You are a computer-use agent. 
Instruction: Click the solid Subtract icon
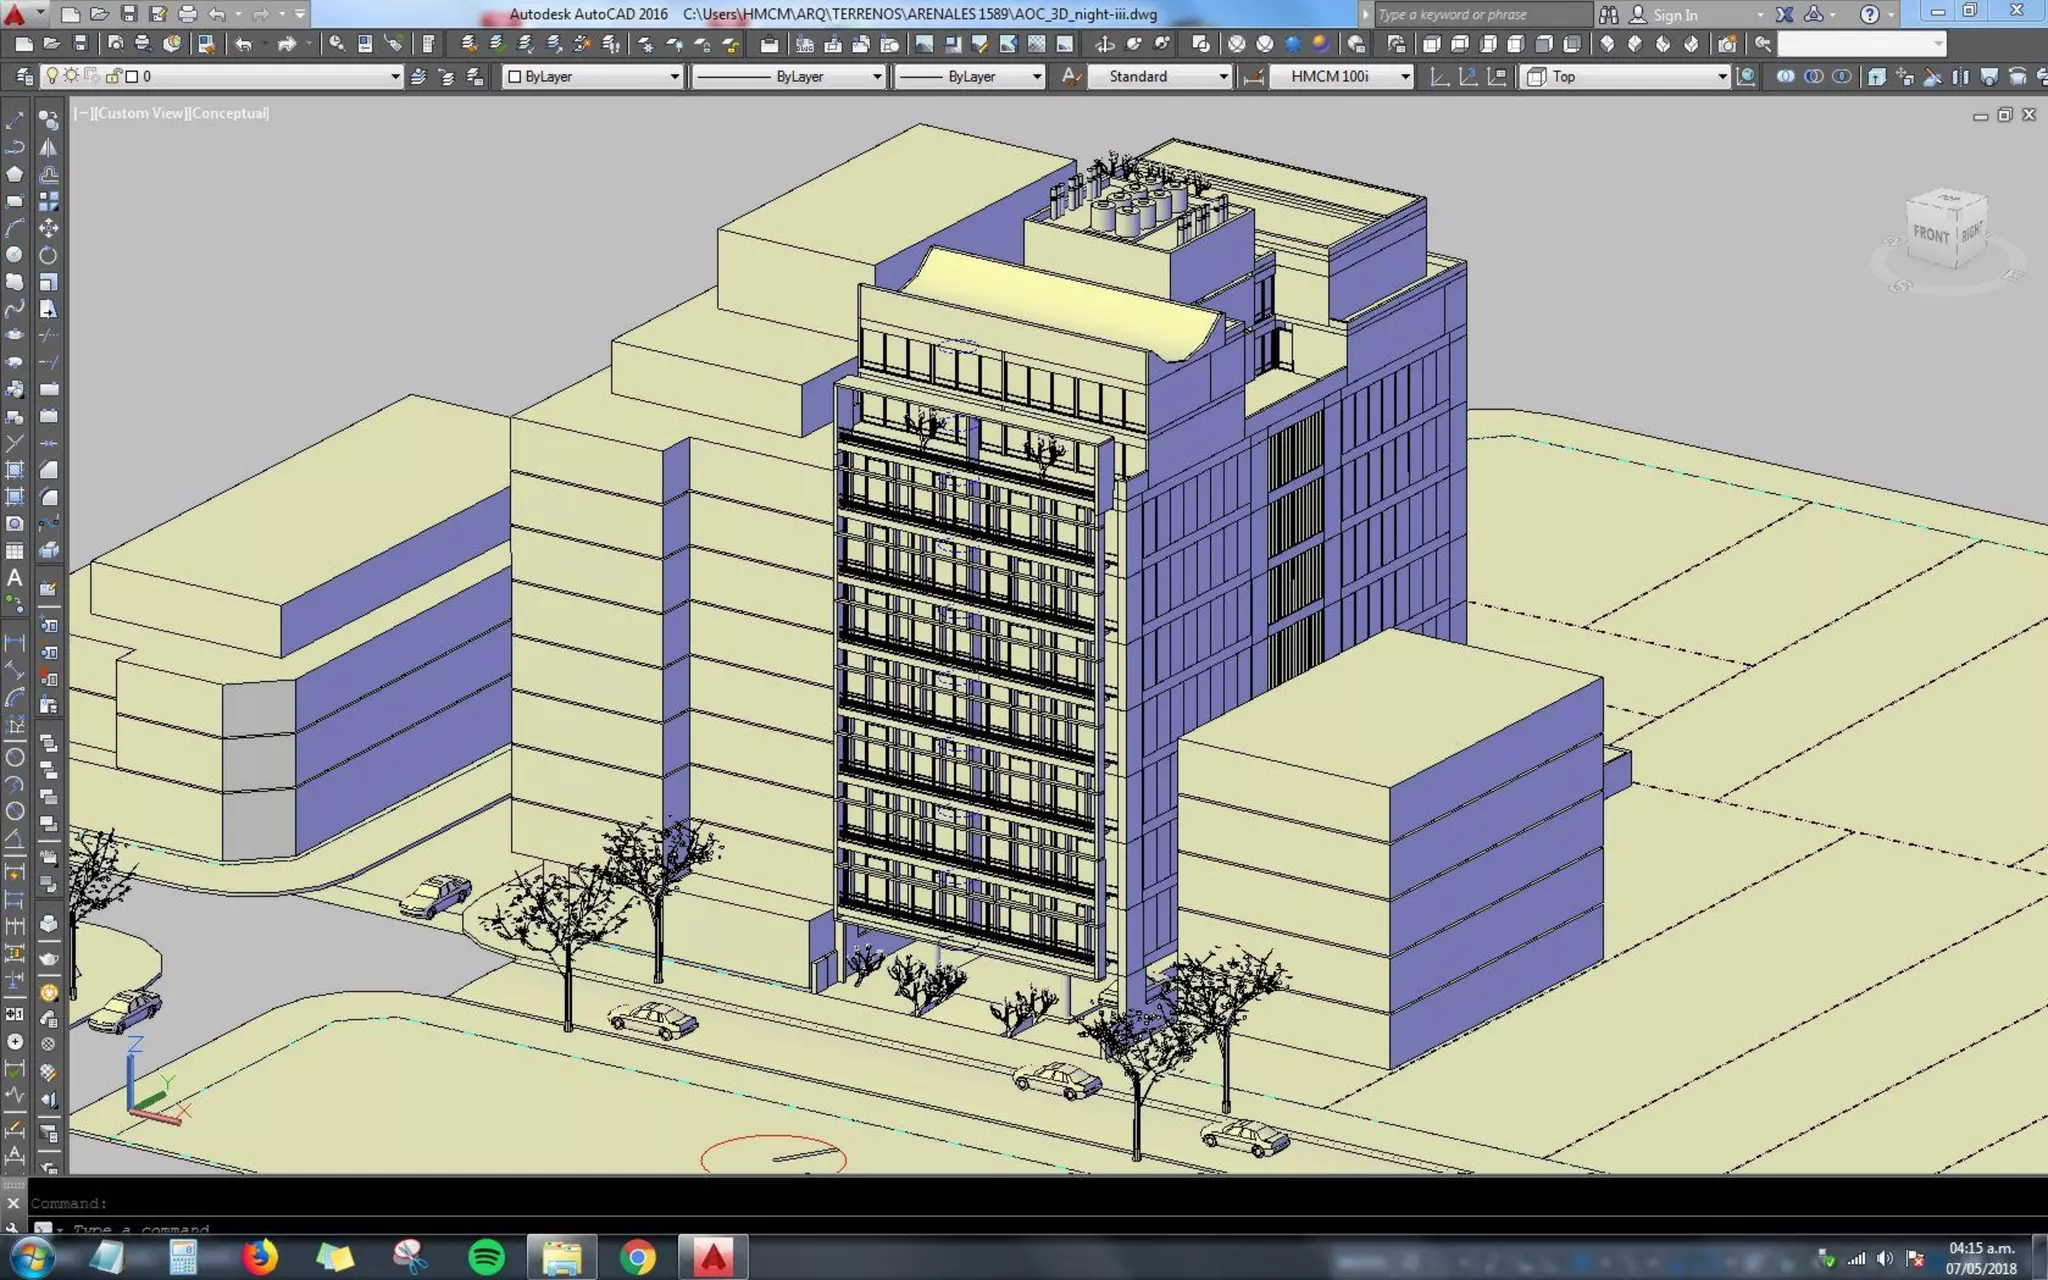1813,76
